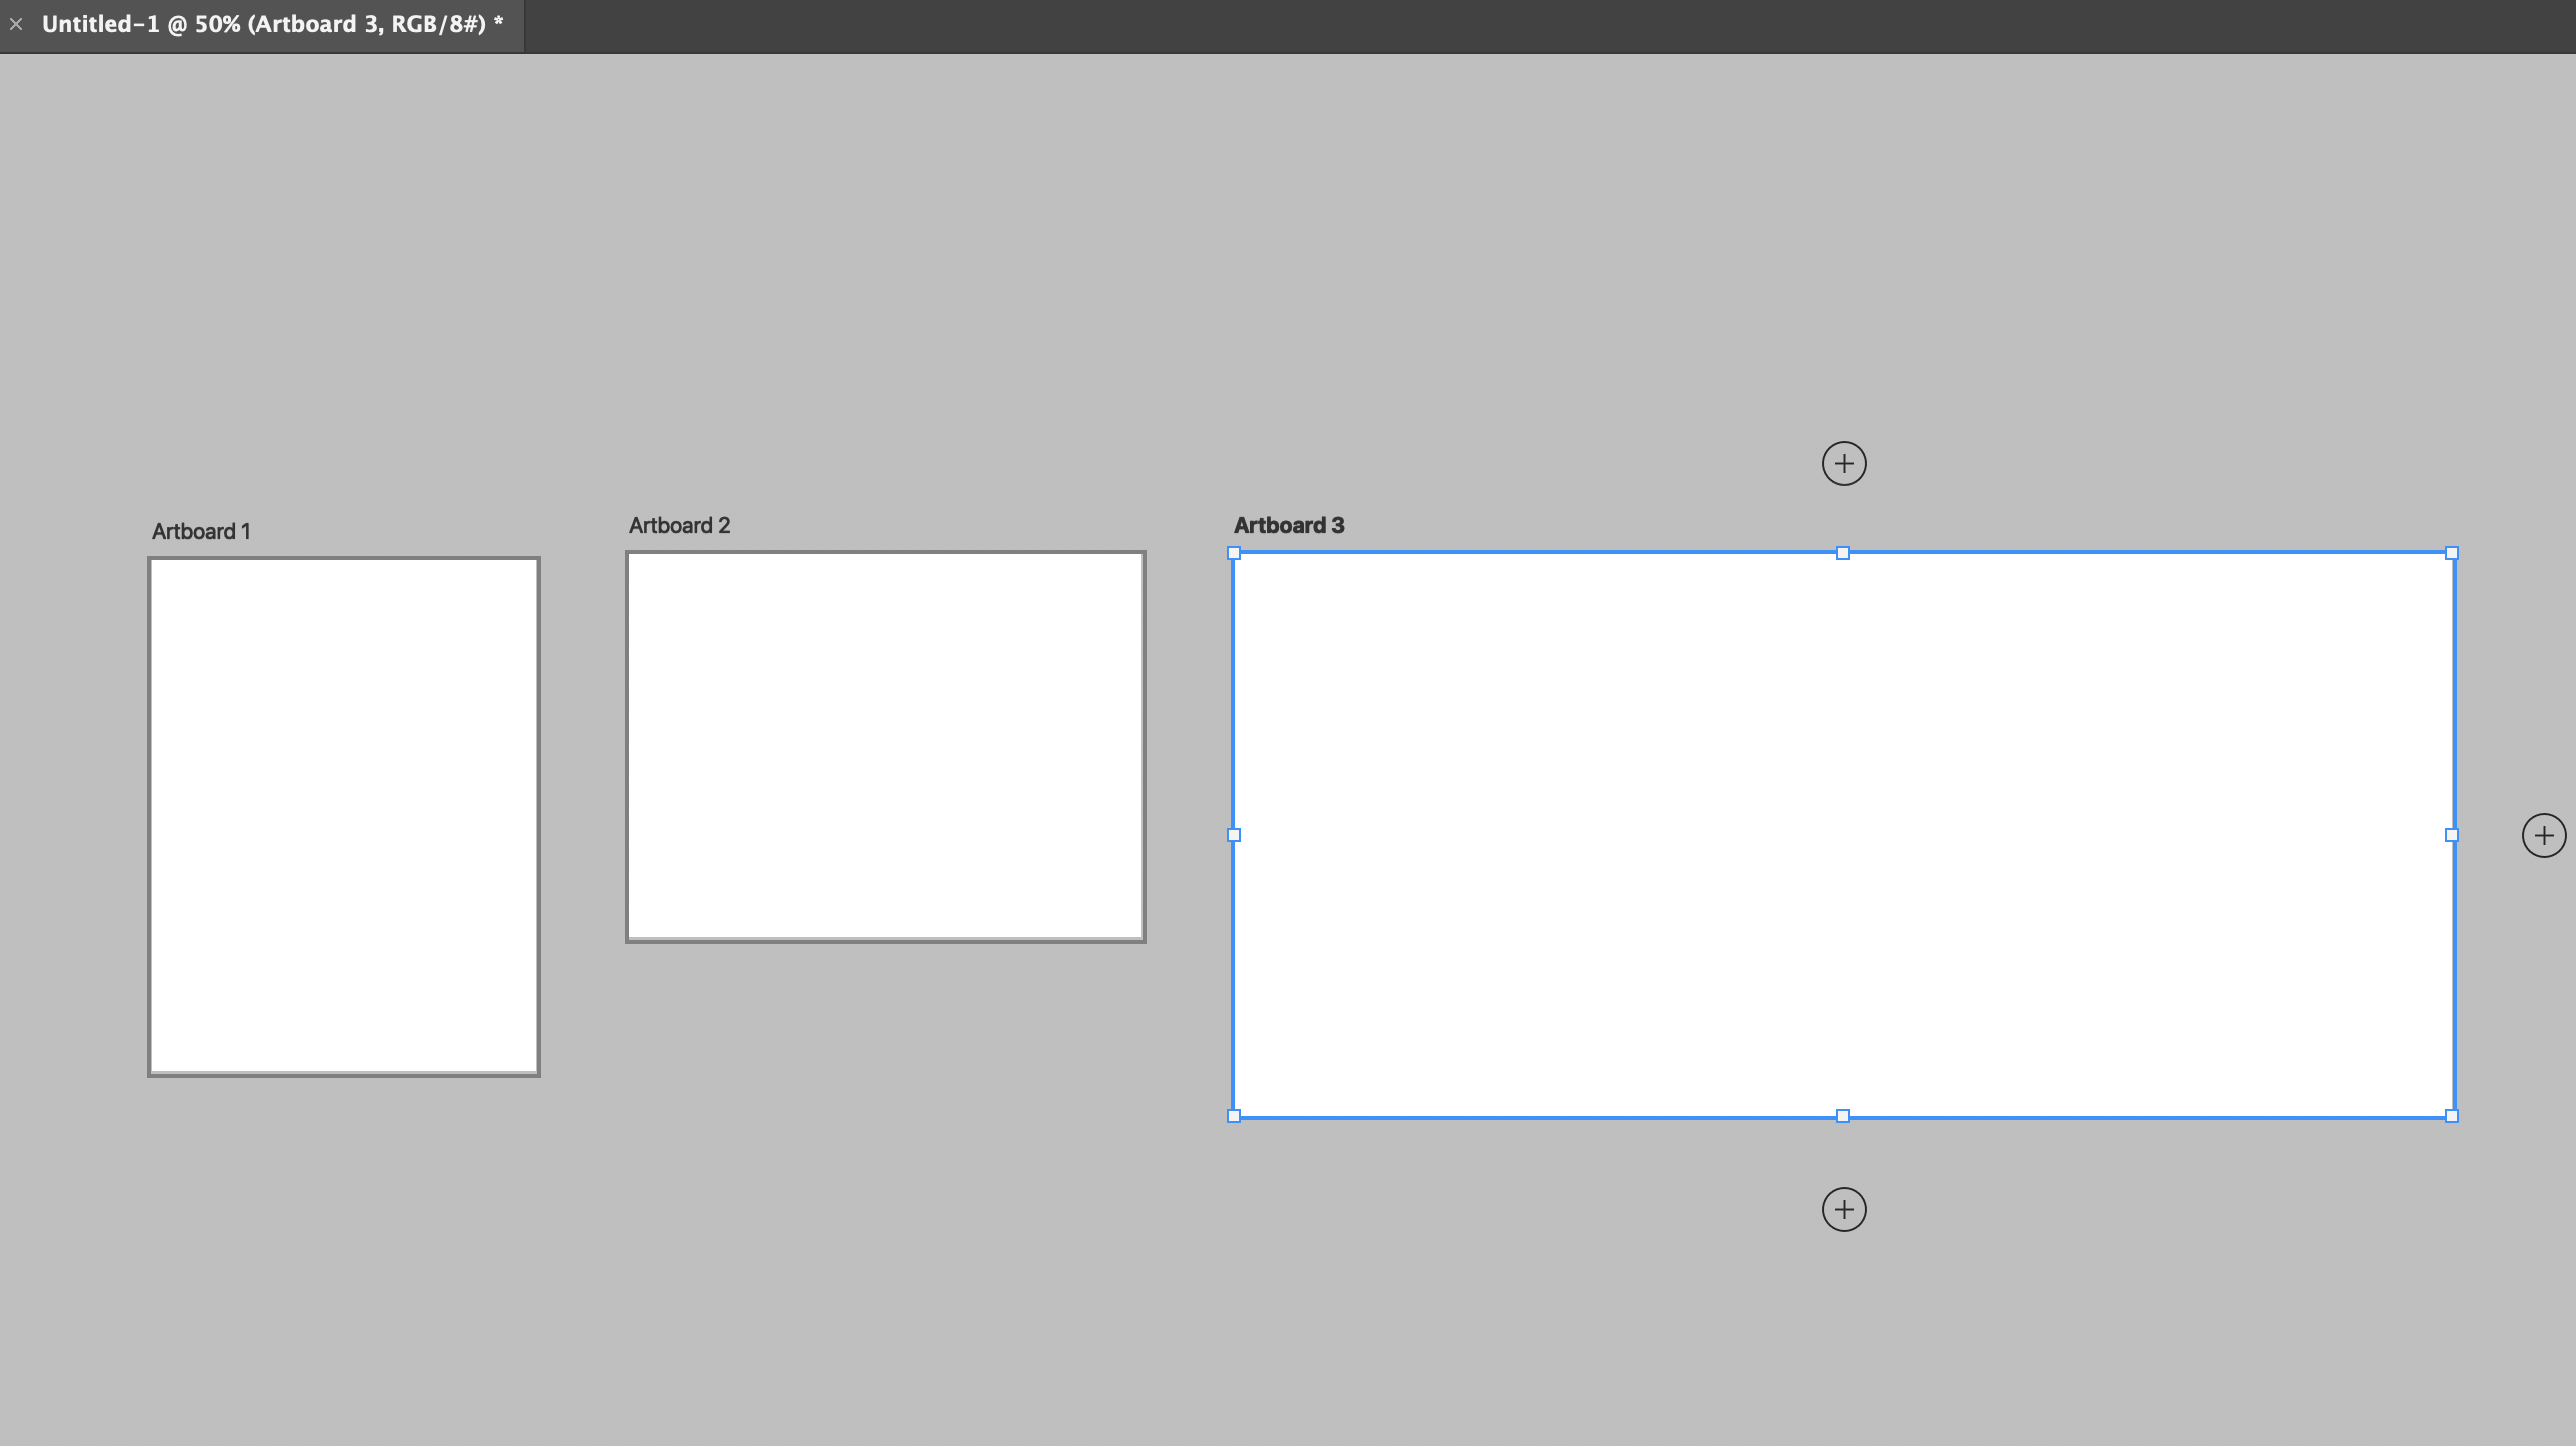Viewport: 2576px width, 1446px height.
Task: Click Artboard 3's bottom-left corner handle
Action: (x=1234, y=1116)
